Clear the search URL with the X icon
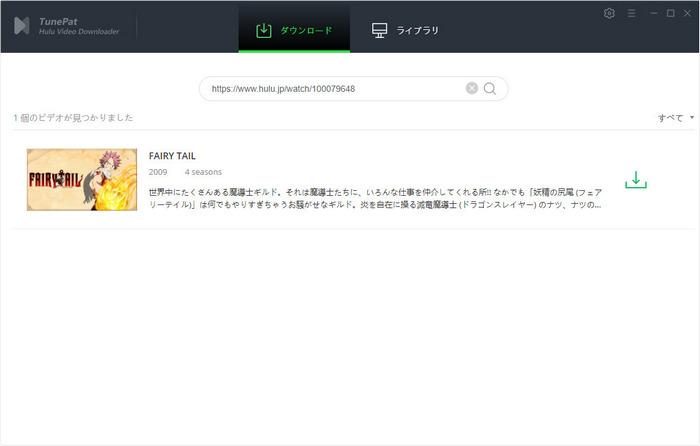The height and width of the screenshot is (446, 700). click(472, 88)
